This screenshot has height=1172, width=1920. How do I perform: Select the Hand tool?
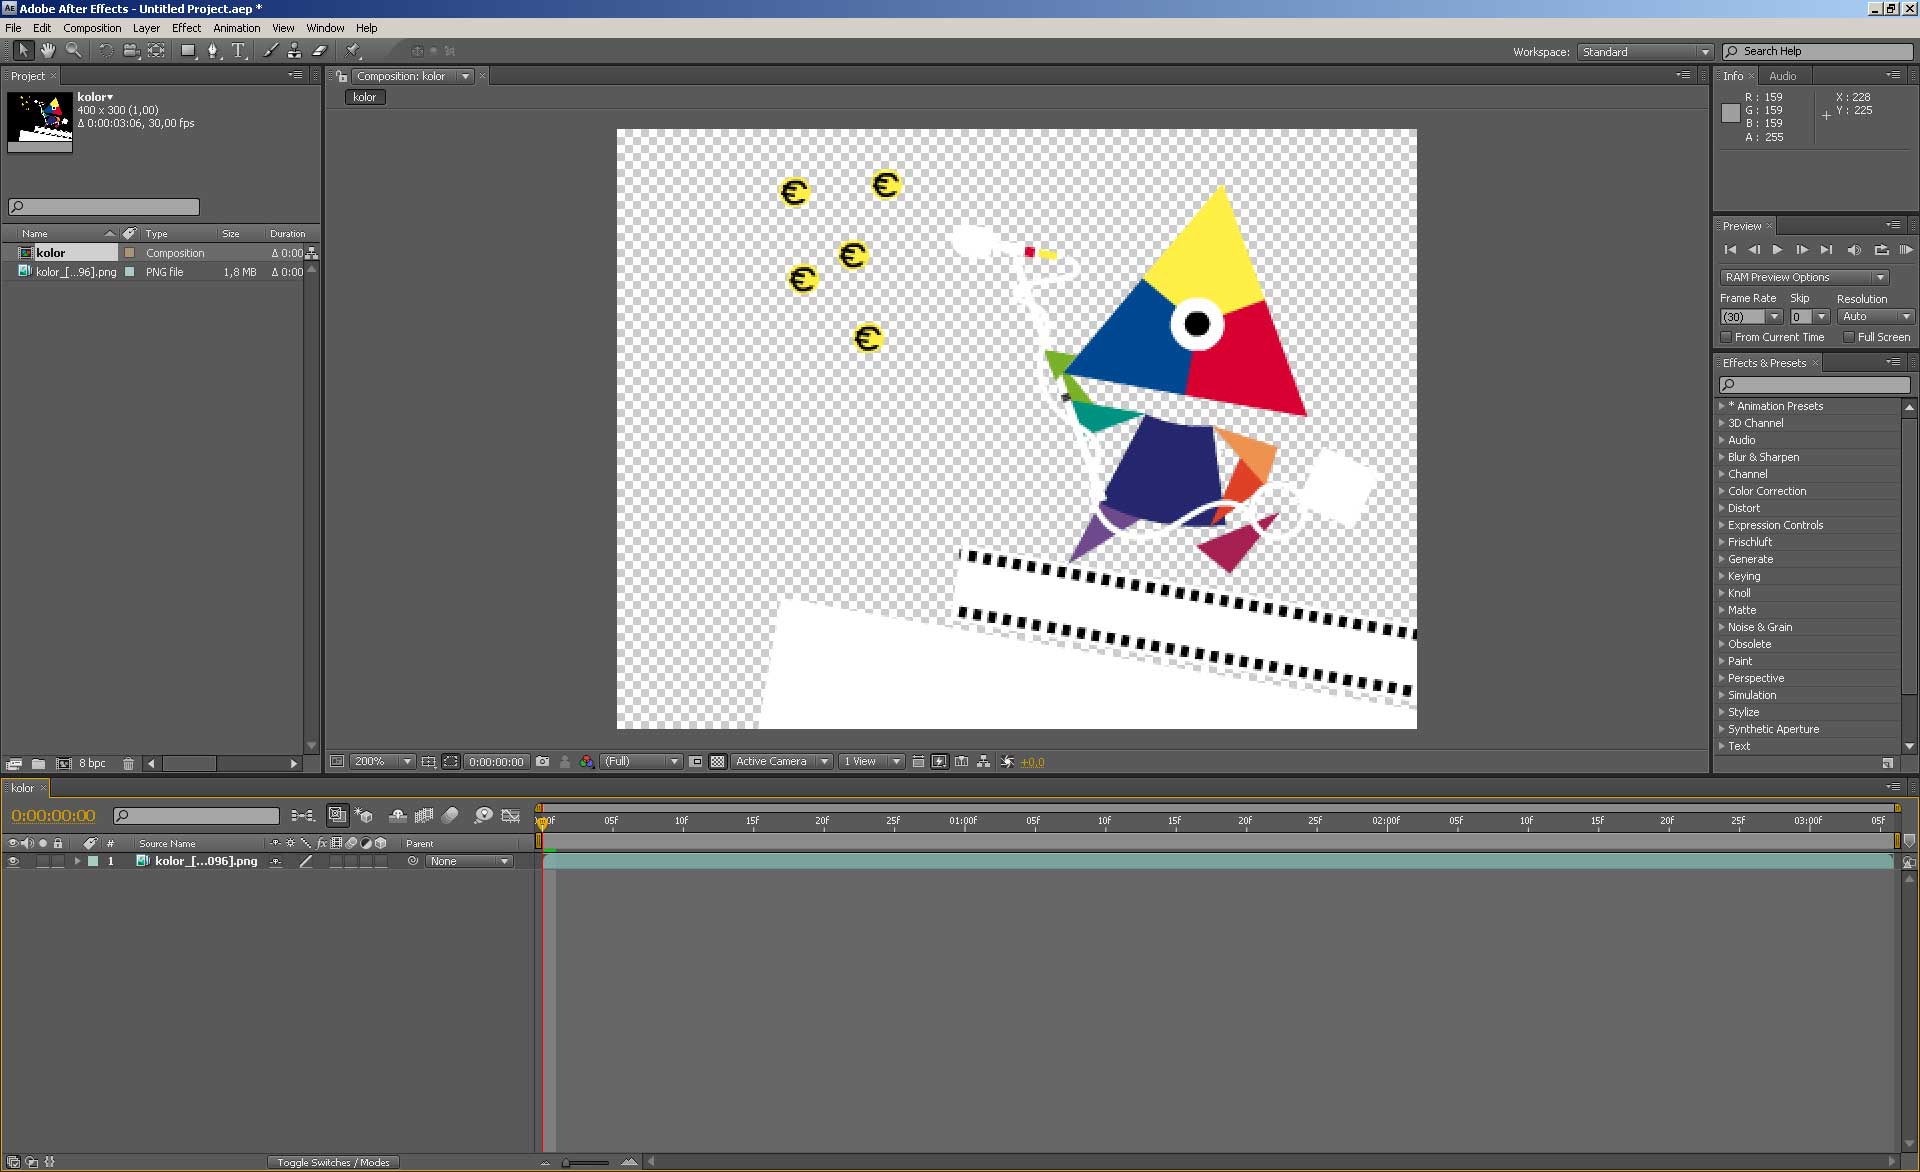(x=47, y=50)
